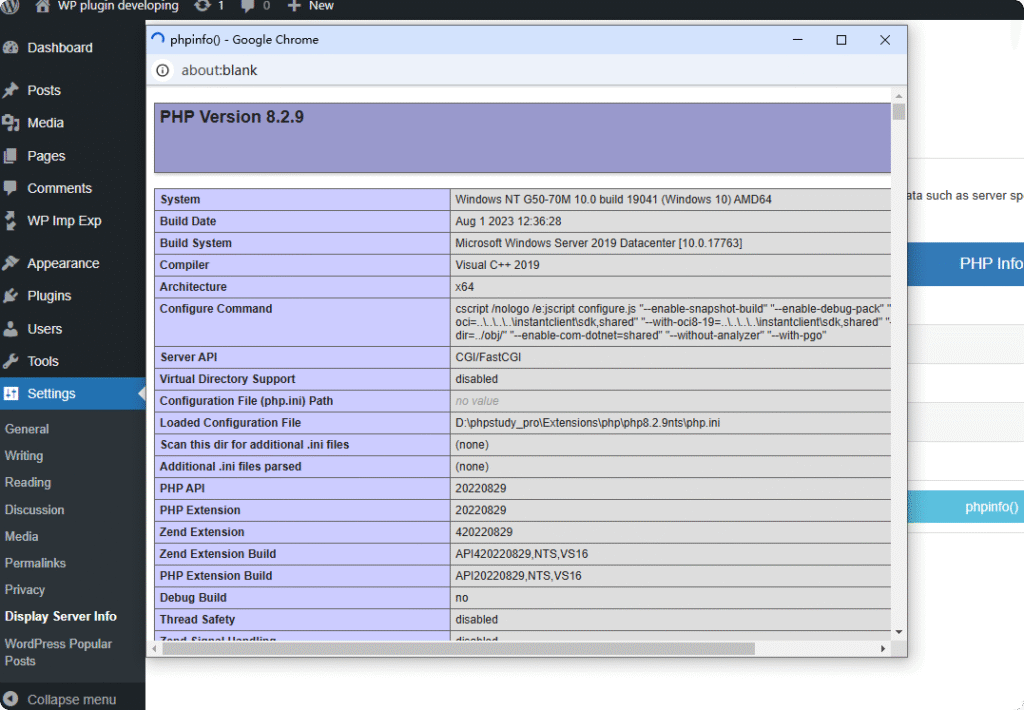The height and width of the screenshot is (710, 1024).
Task: Open the Media library icon
Action: 11,123
